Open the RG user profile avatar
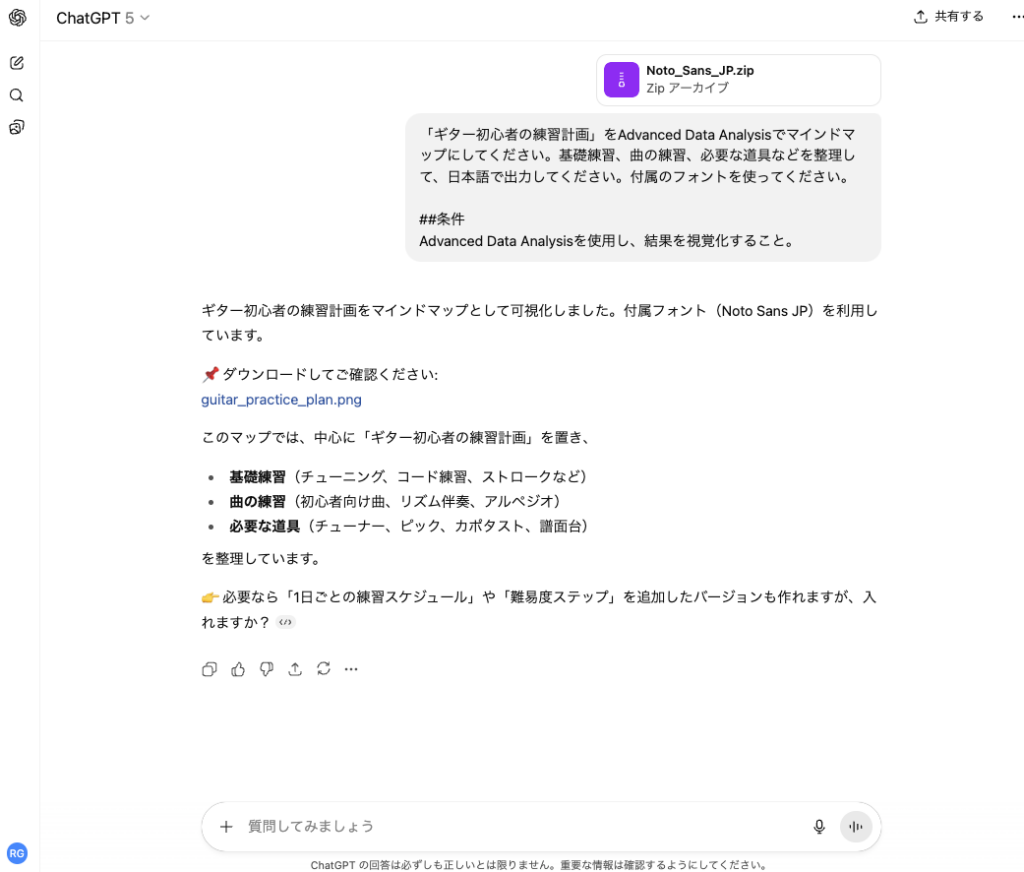The height and width of the screenshot is (872, 1024). coord(17,853)
